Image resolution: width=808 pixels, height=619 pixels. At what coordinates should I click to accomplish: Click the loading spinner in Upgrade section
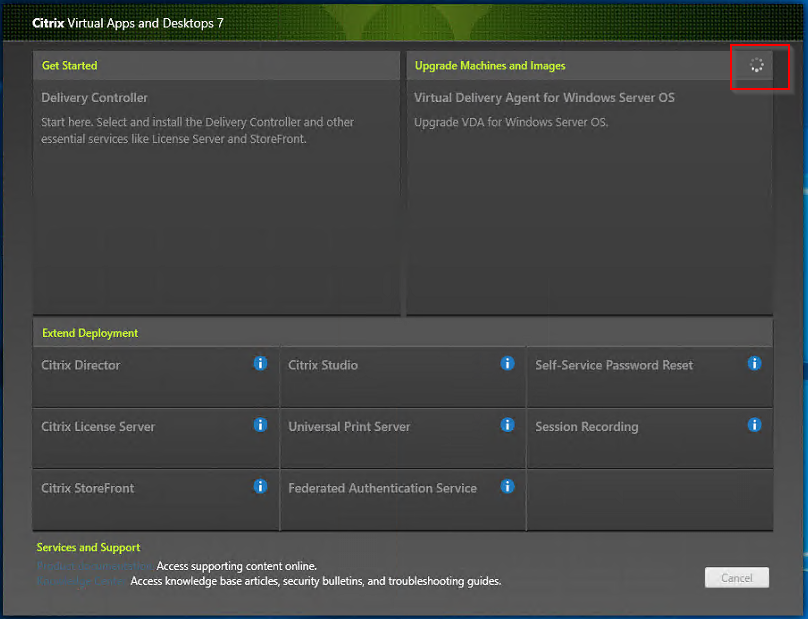757,66
